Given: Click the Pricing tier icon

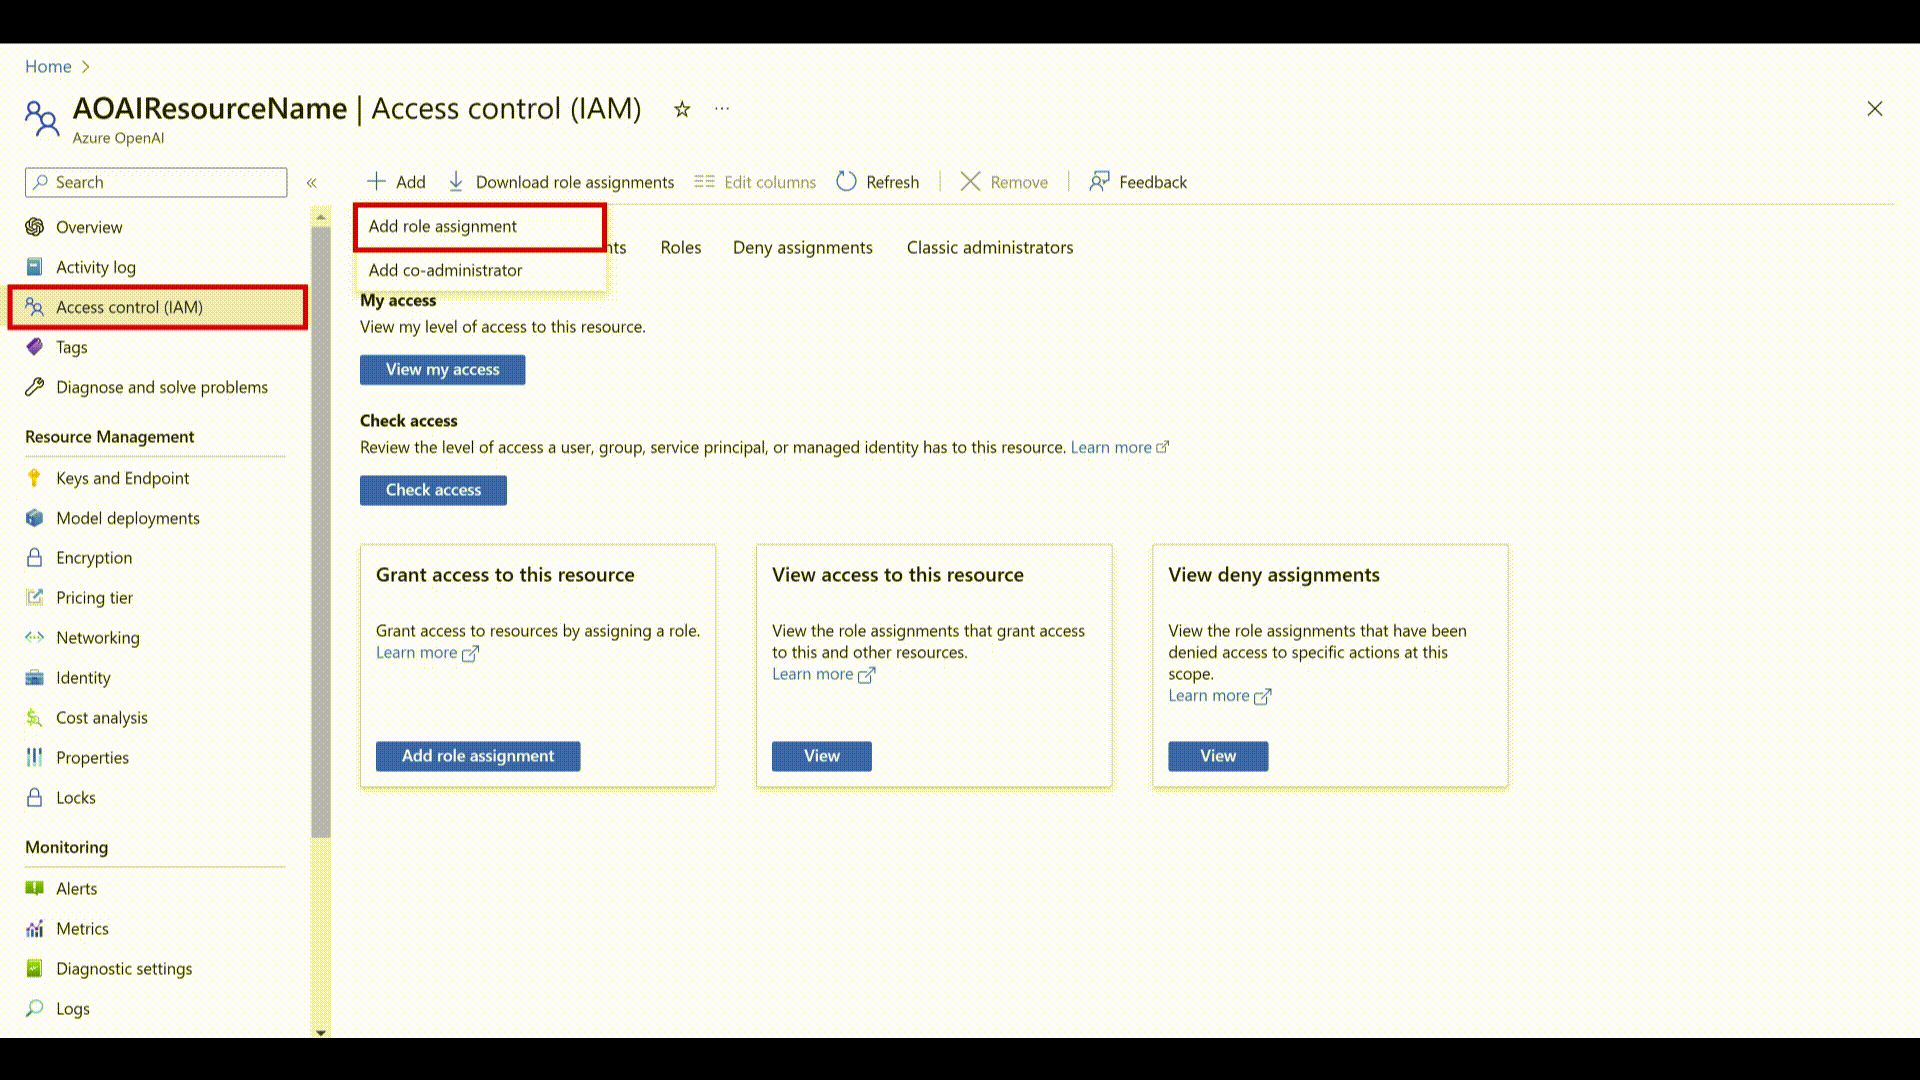Looking at the screenshot, I should pos(35,598).
